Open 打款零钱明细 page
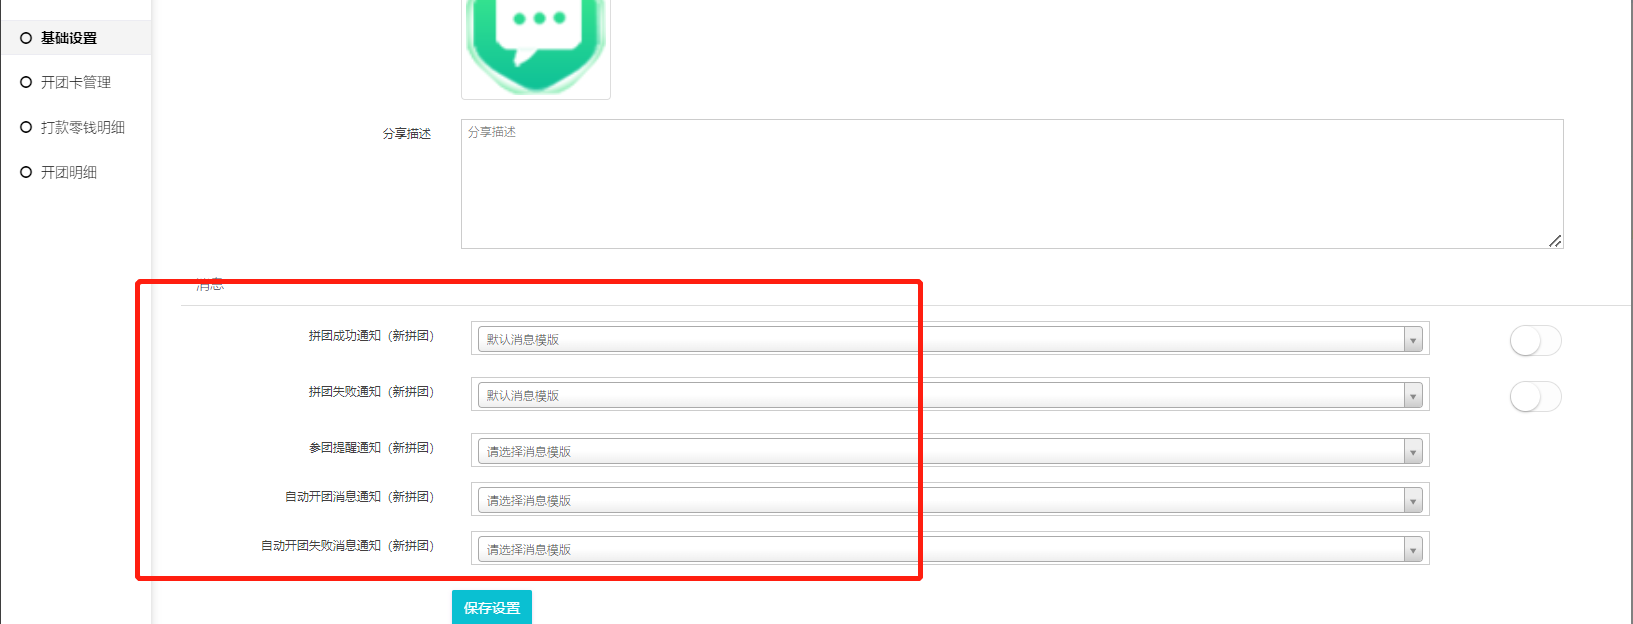This screenshot has width=1633, height=624. (83, 127)
